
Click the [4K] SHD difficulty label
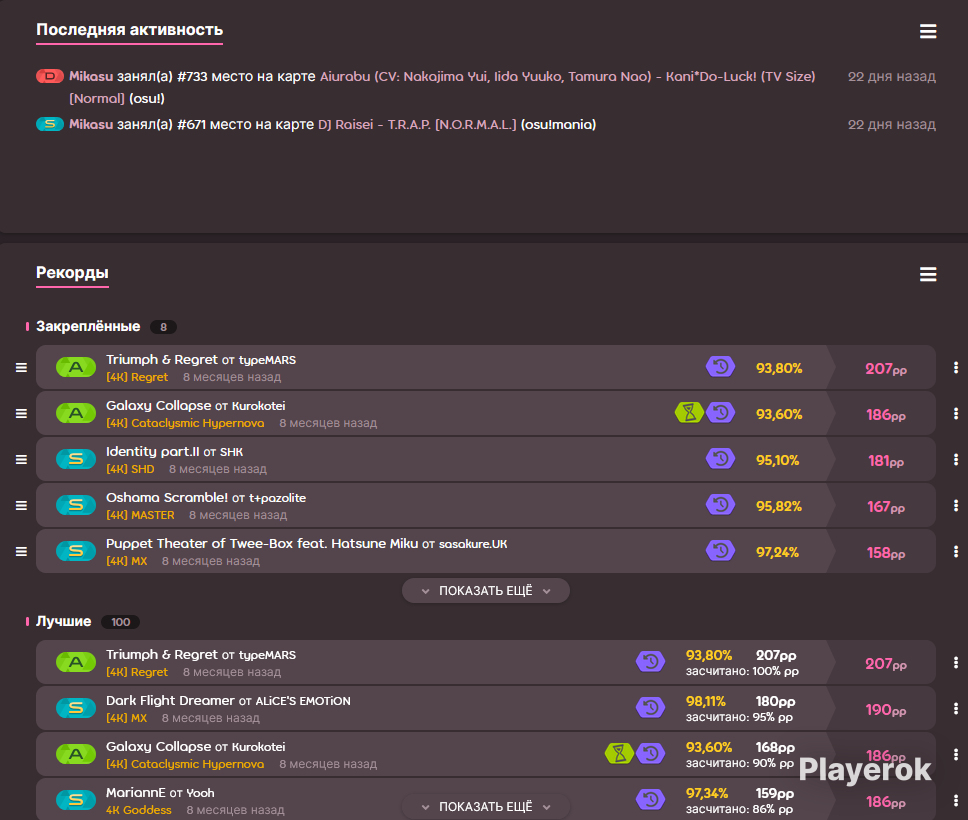tap(130, 469)
